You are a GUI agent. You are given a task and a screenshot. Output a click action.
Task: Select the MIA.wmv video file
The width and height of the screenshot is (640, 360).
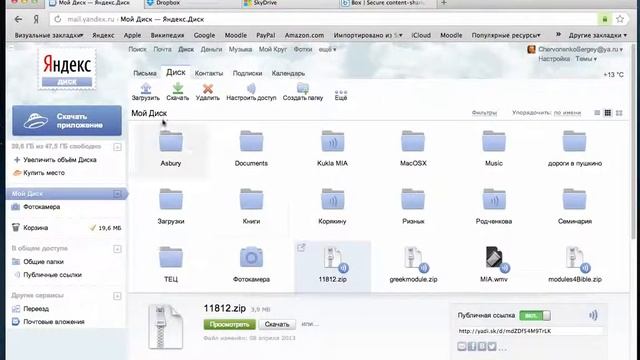[x=493, y=264]
